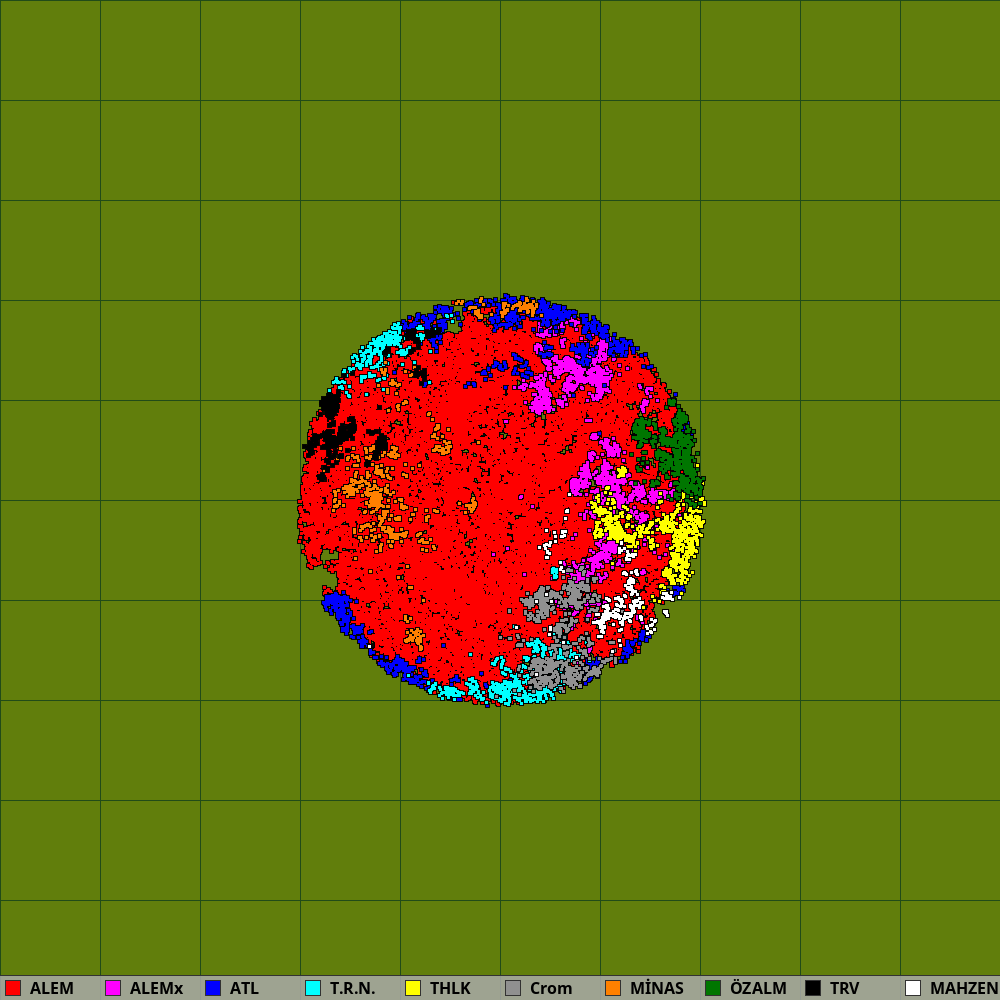Click the cyan T.R.N. legend swatch
Image resolution: width=1000 pixels, height=1000 pixels.
pyautogui.click(x=313, y=988)
